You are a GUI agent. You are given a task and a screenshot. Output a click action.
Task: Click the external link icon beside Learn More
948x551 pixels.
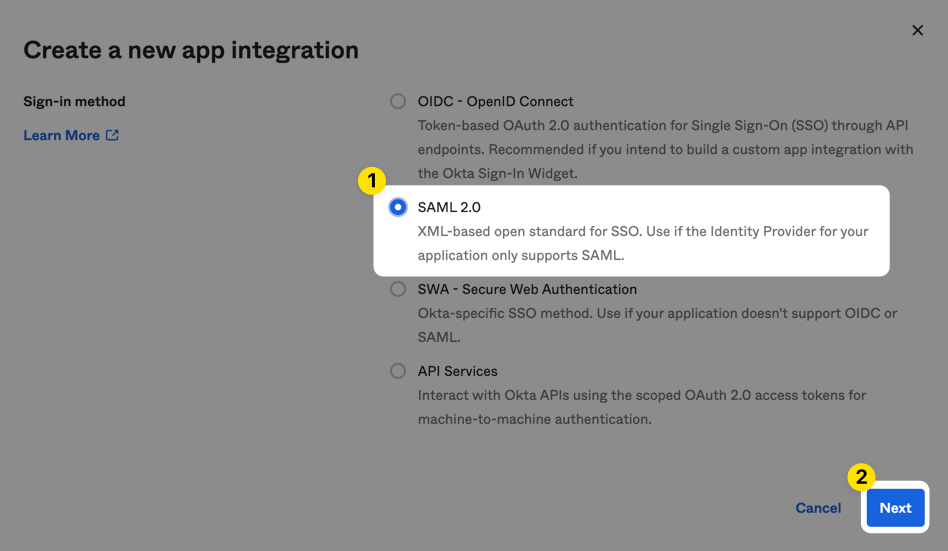pos(112,135)
